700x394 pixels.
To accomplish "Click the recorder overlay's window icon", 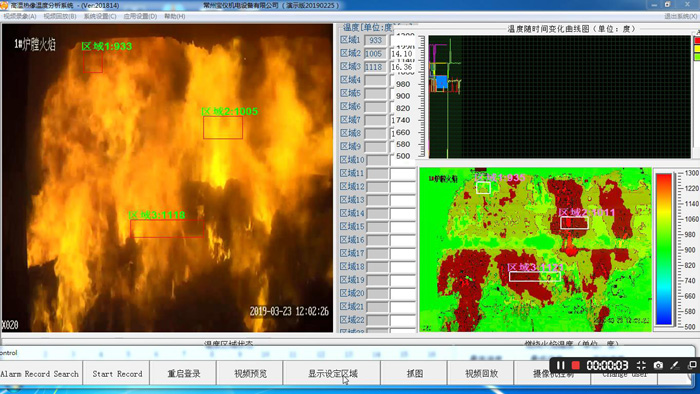I will (692, 365).
